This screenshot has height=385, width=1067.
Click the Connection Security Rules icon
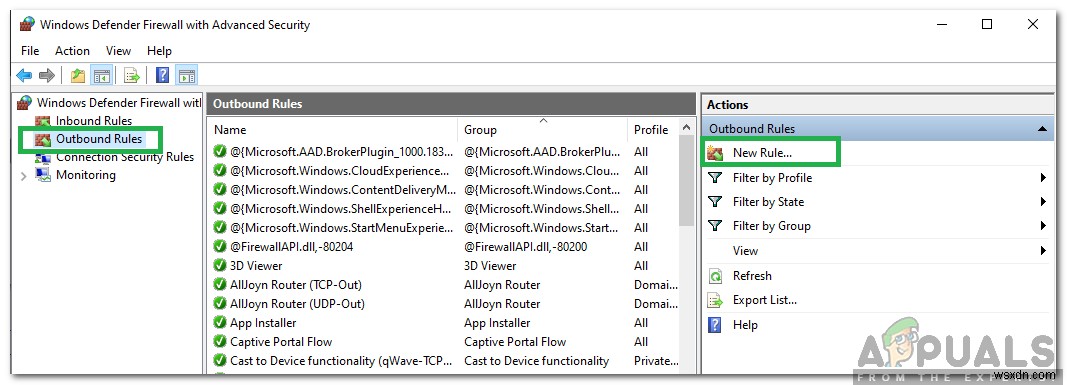pyautogui.click(x=44, y=157)
